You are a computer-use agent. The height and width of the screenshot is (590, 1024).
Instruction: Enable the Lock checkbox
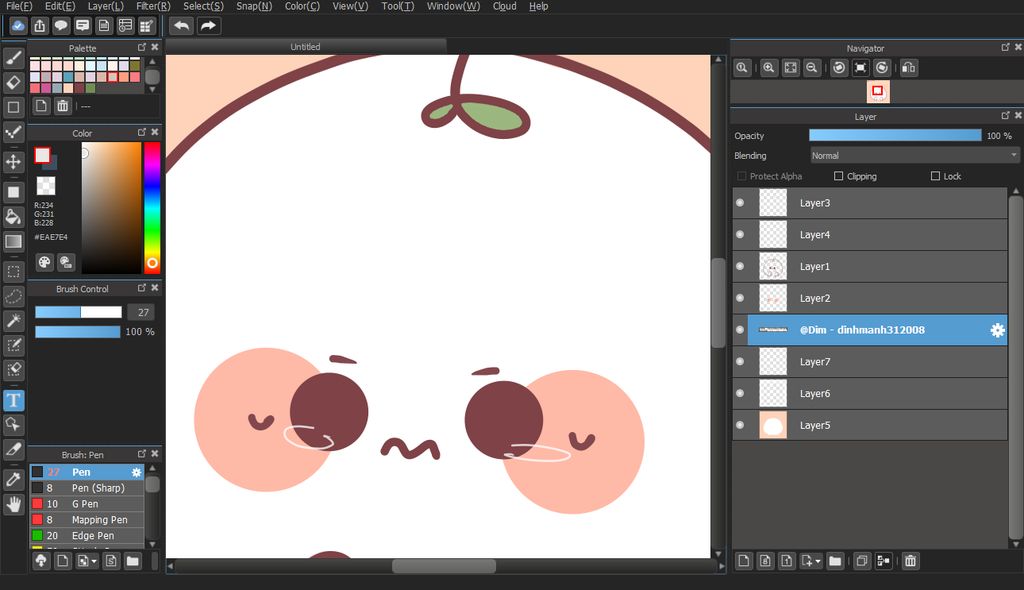pyautogui.click(x=935, y=176)
